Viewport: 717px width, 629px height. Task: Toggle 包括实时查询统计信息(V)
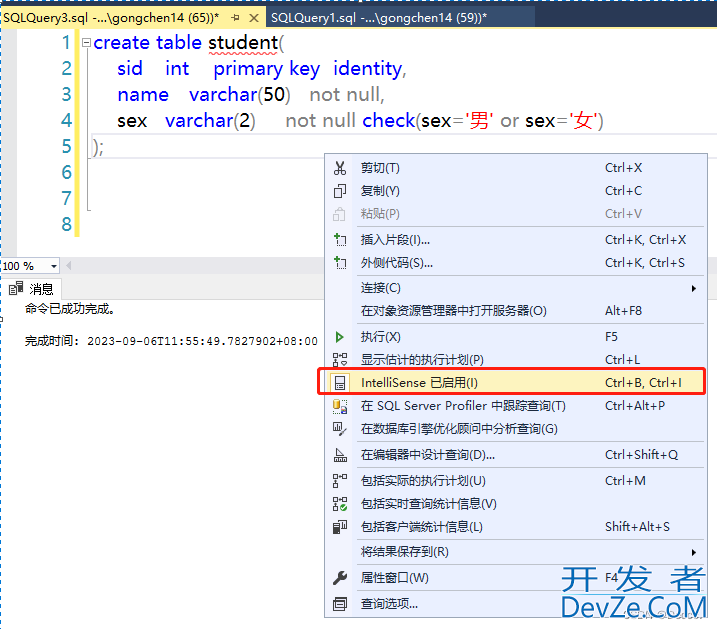(516, 504)
